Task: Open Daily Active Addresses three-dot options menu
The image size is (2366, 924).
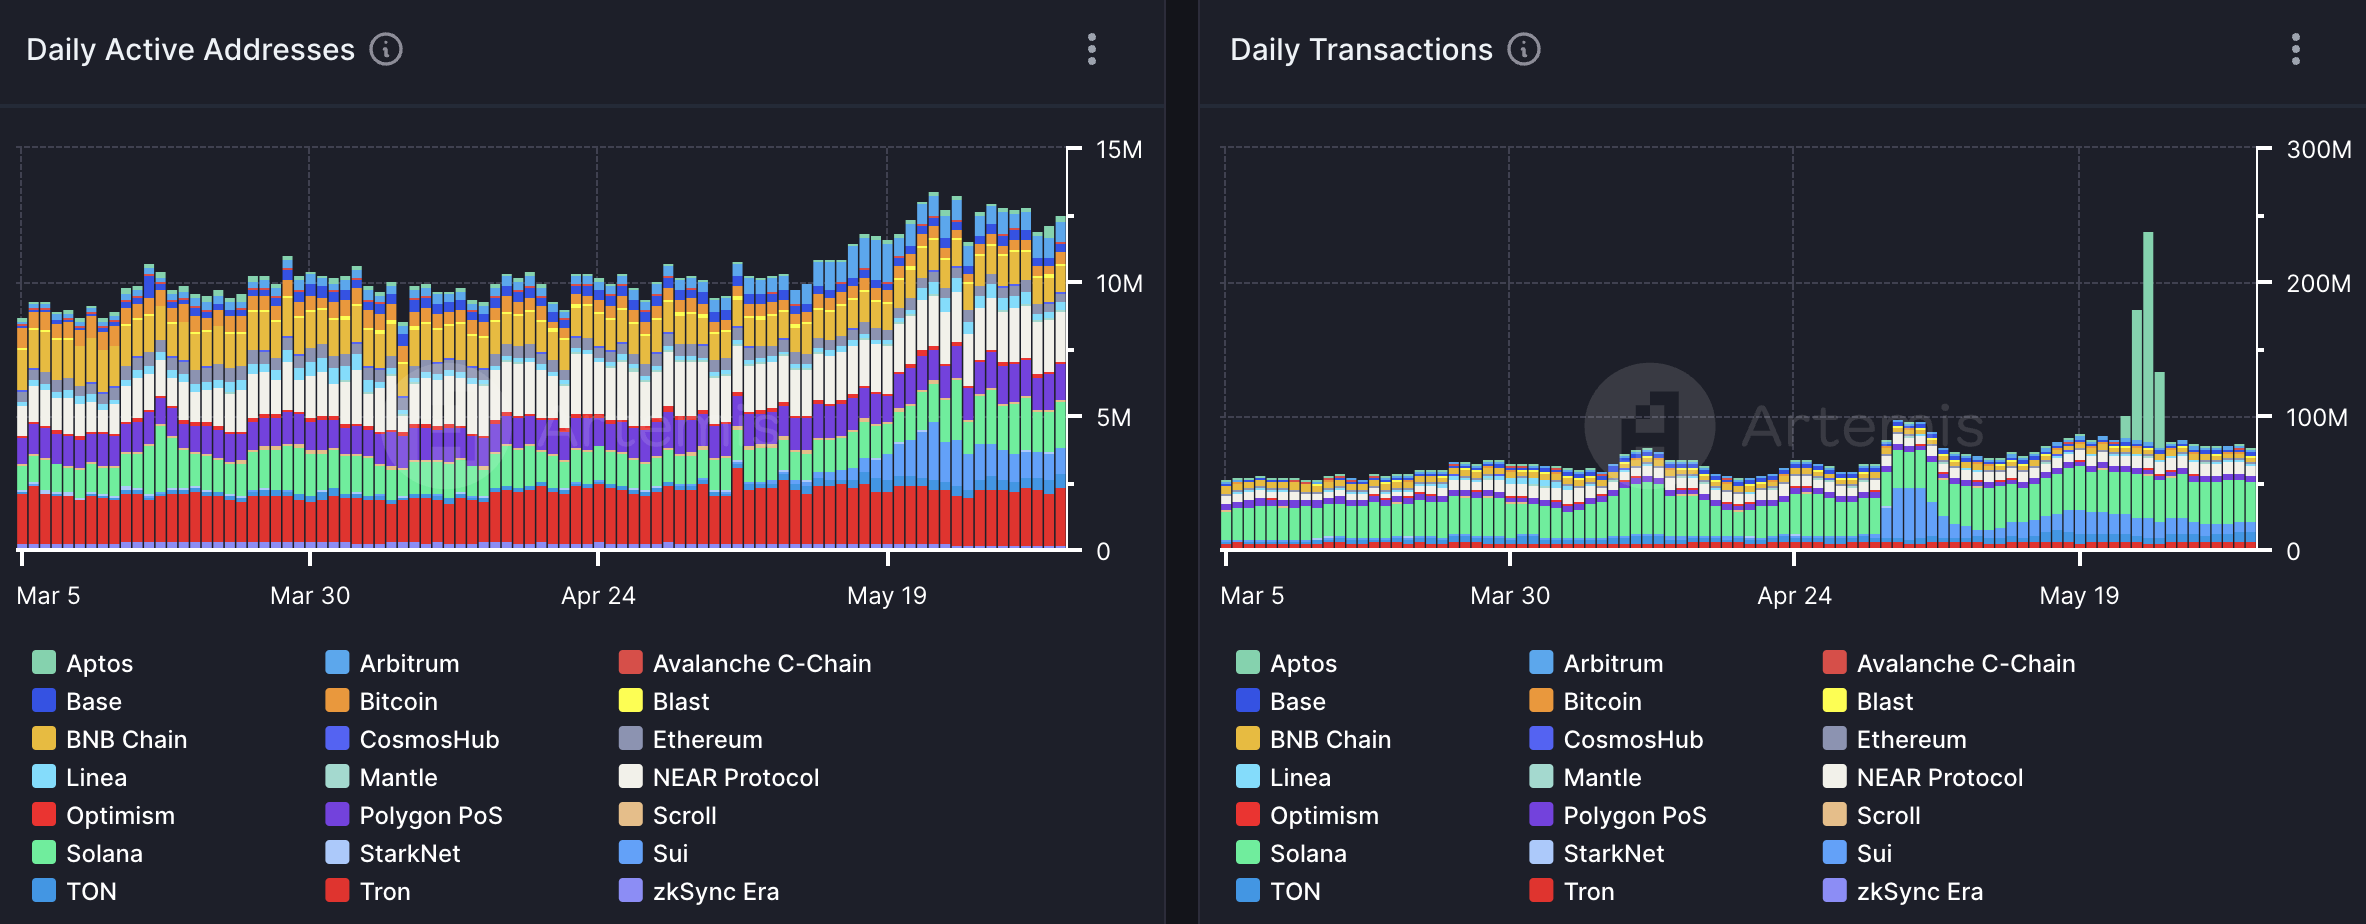Action: tap(1092, 49)
